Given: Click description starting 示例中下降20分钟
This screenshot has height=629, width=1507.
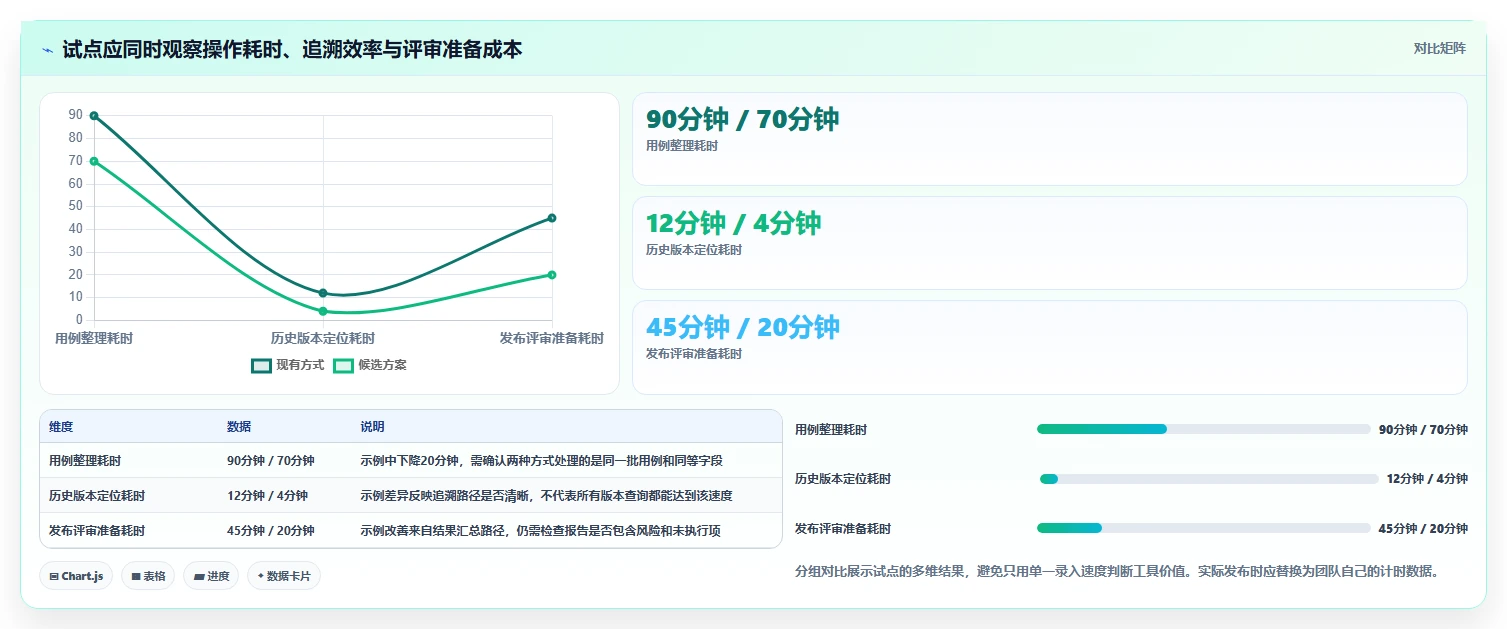Looking at the screenshot, I should point(541,461).
